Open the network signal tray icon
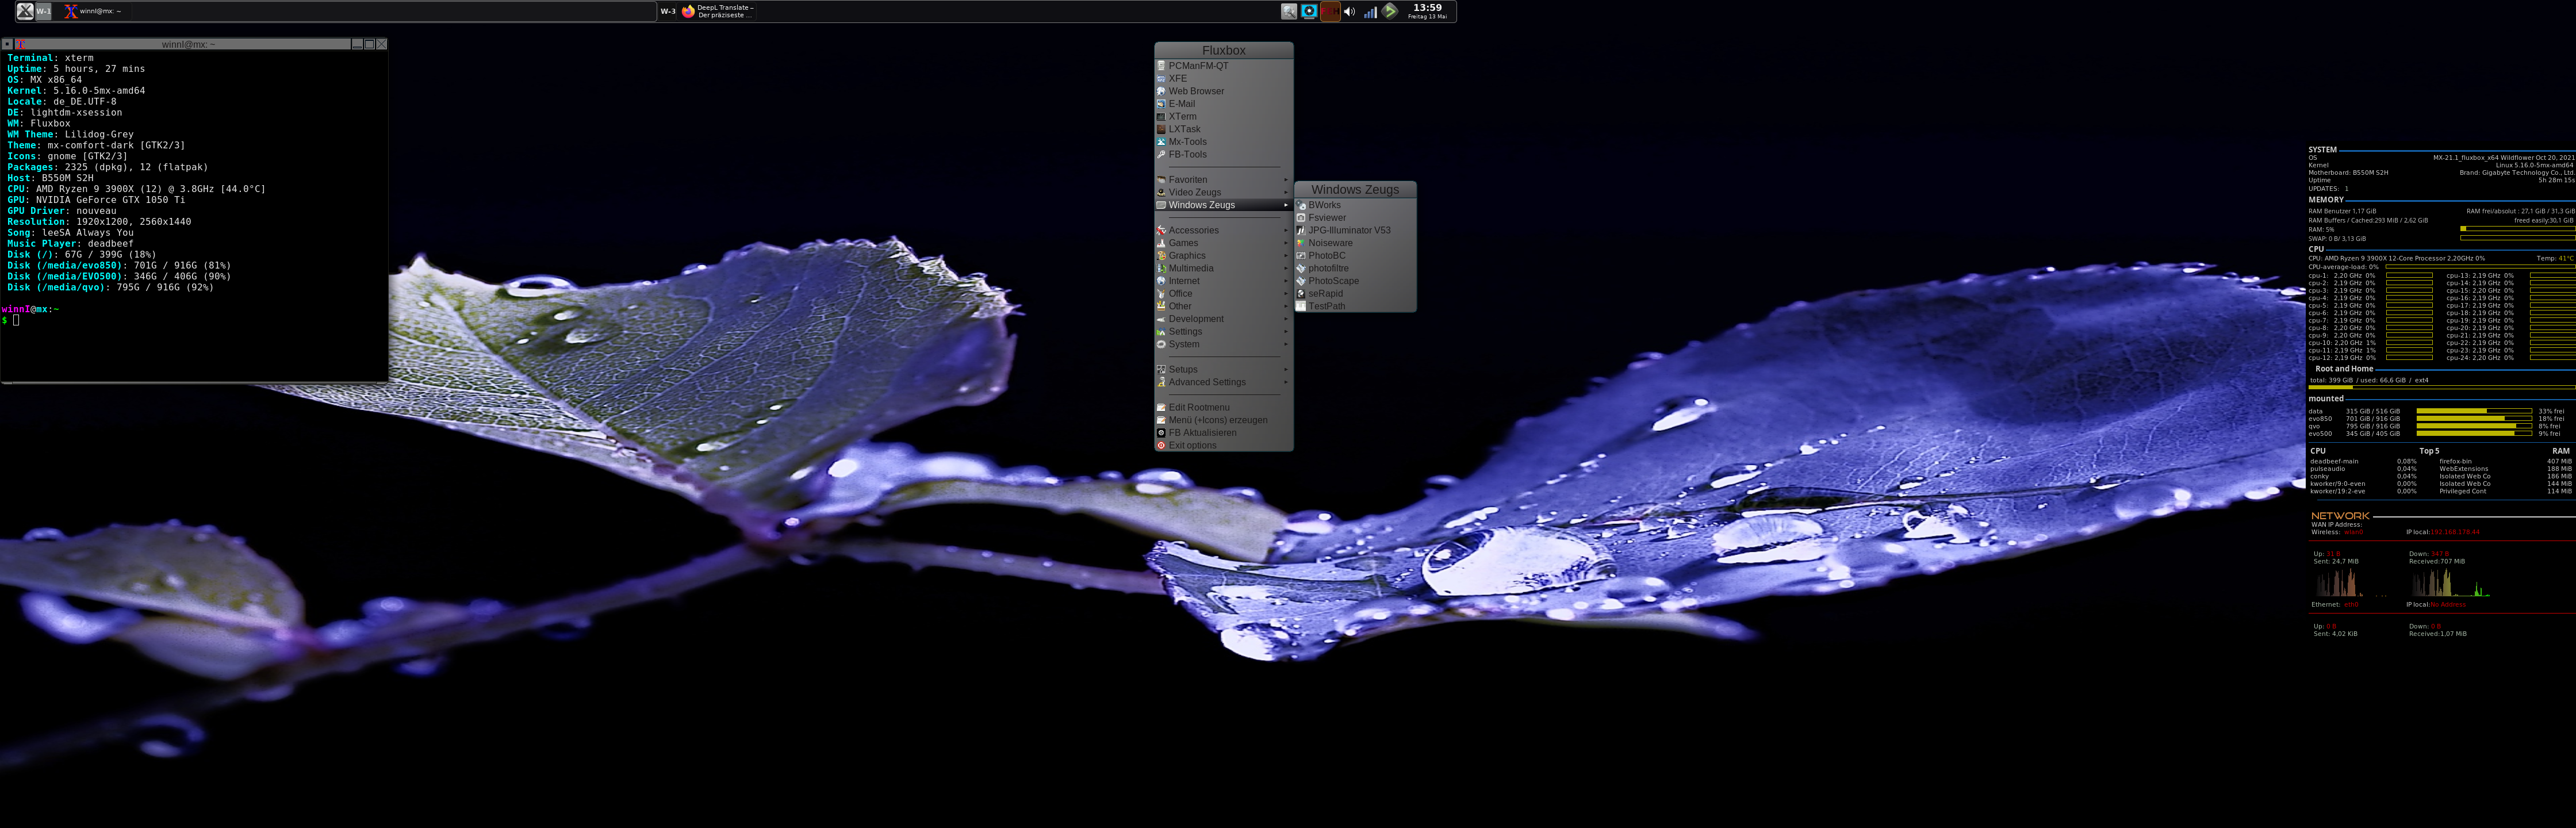This screenshot has width=2576, height=828. tap(1370, 12)
